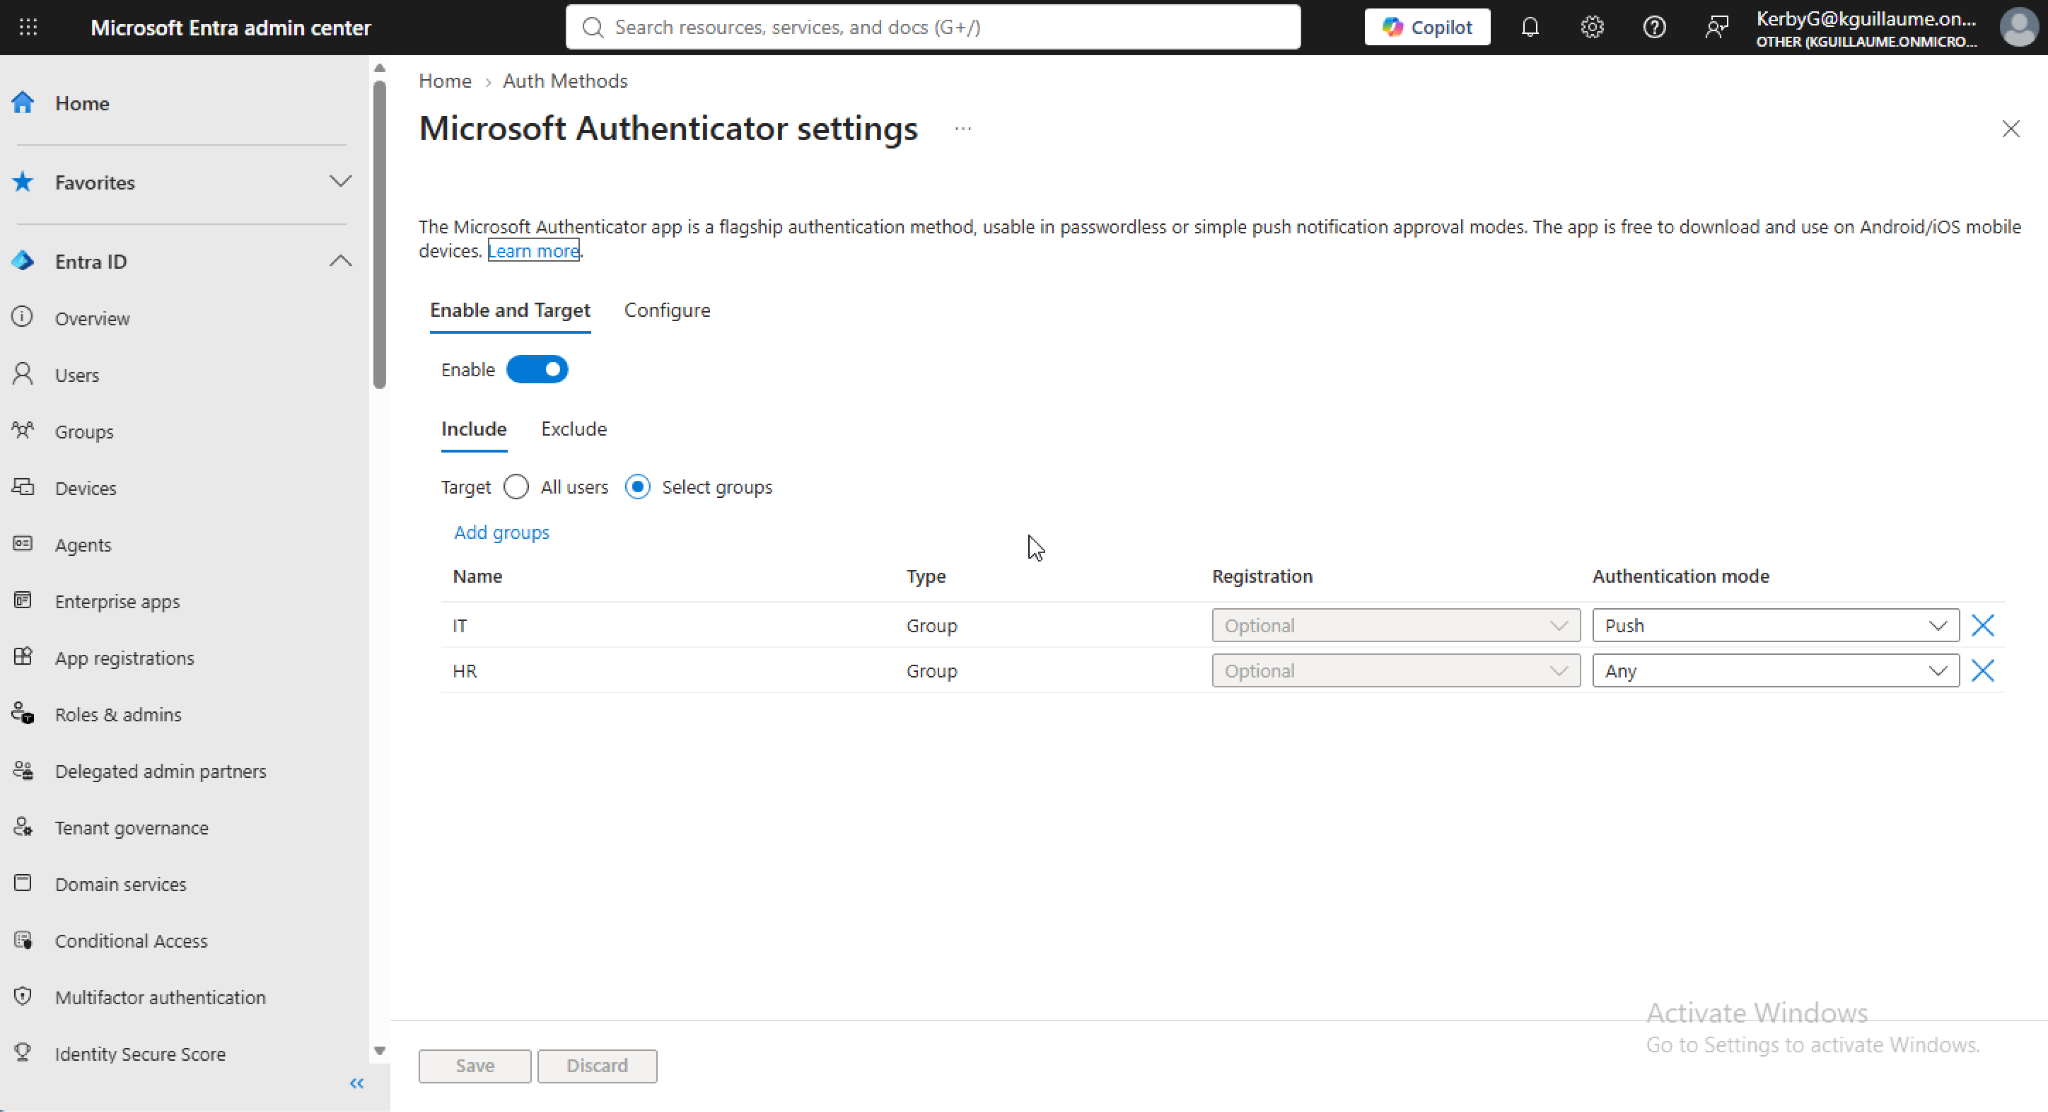The width and height of the screenshot is (2048, 1112).
Task: Close the Authenticator settings pane
Action: click(x=2011, y=129)
